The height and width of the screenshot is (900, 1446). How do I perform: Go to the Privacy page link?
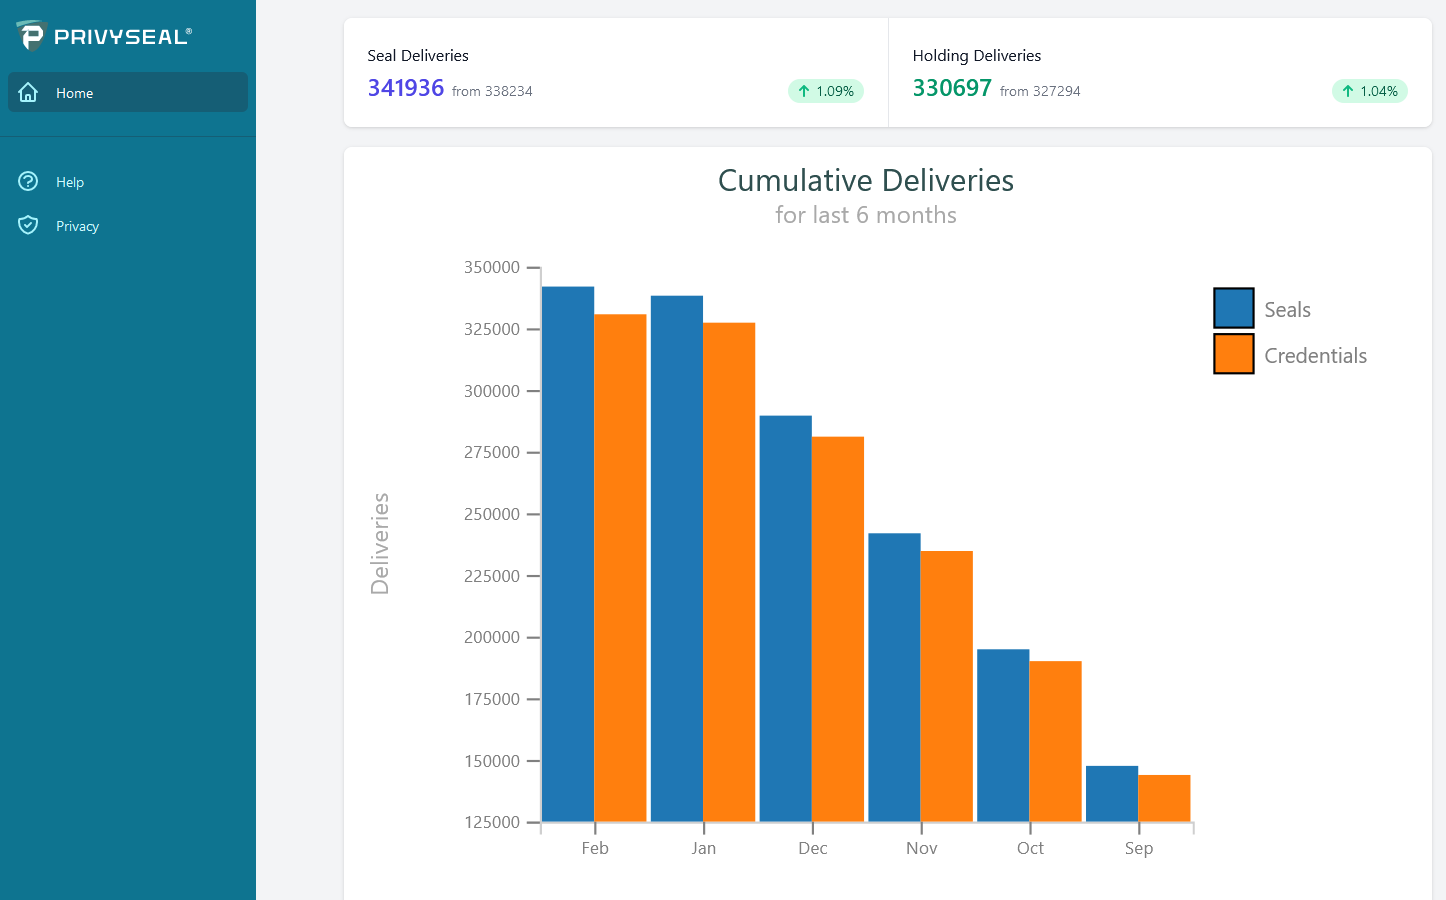(x=77, y=226)
